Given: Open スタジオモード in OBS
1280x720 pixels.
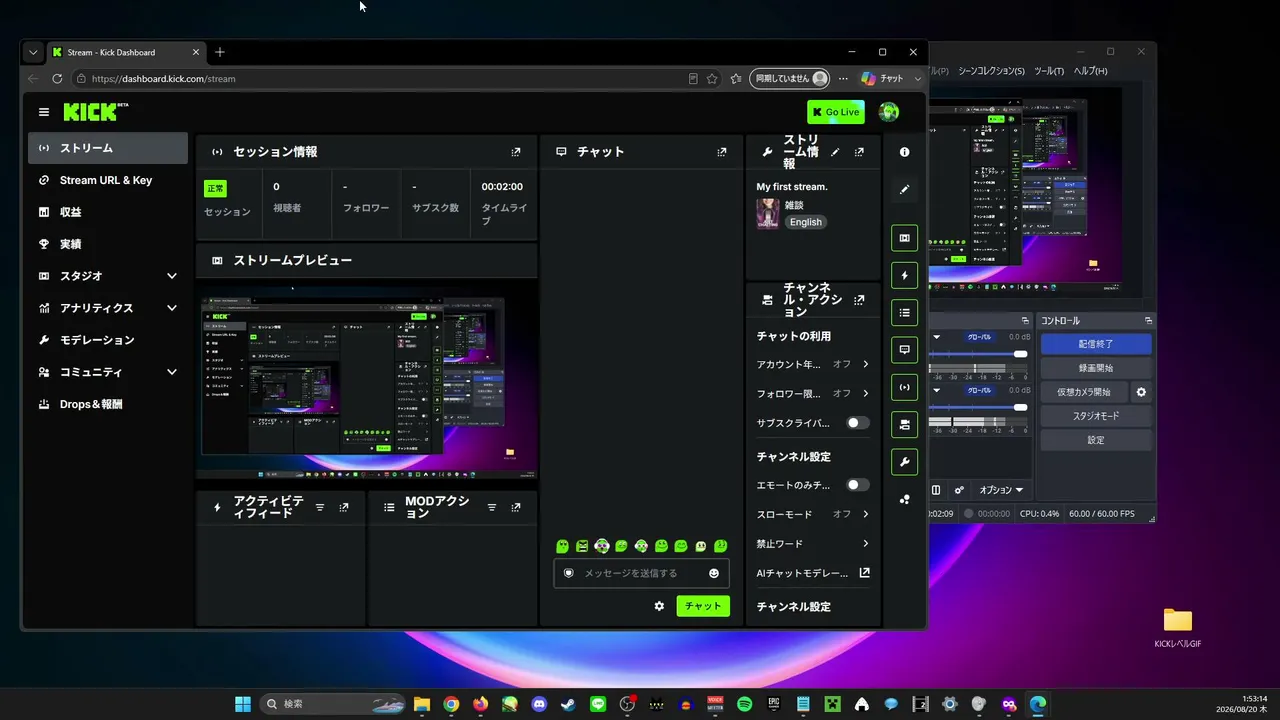Looking at the screenshot, I should coord(1096,416).
